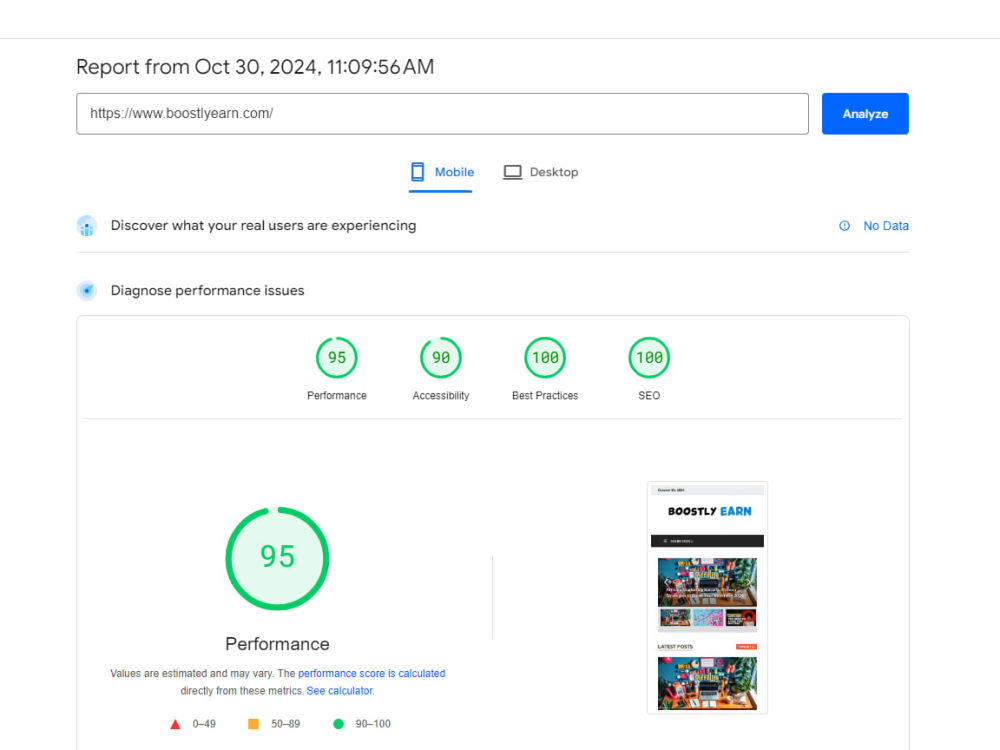Click the Performance label under small gauge
This screenshot has width=1000, height=750.
(337, 395)
